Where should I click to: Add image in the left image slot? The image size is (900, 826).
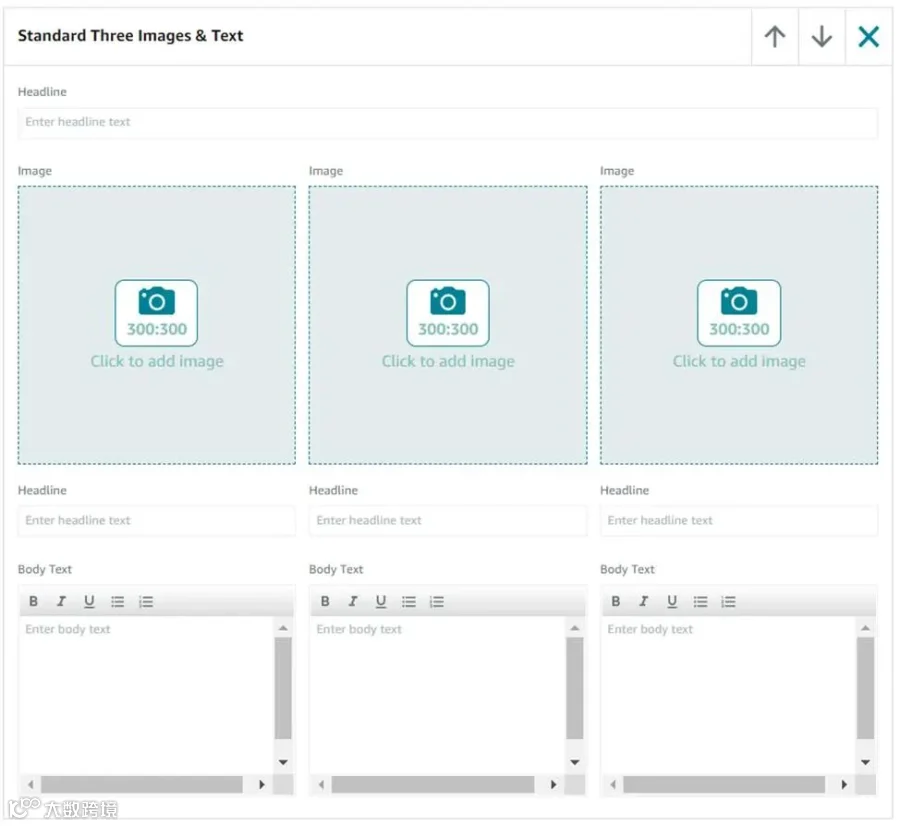[157, 325]
